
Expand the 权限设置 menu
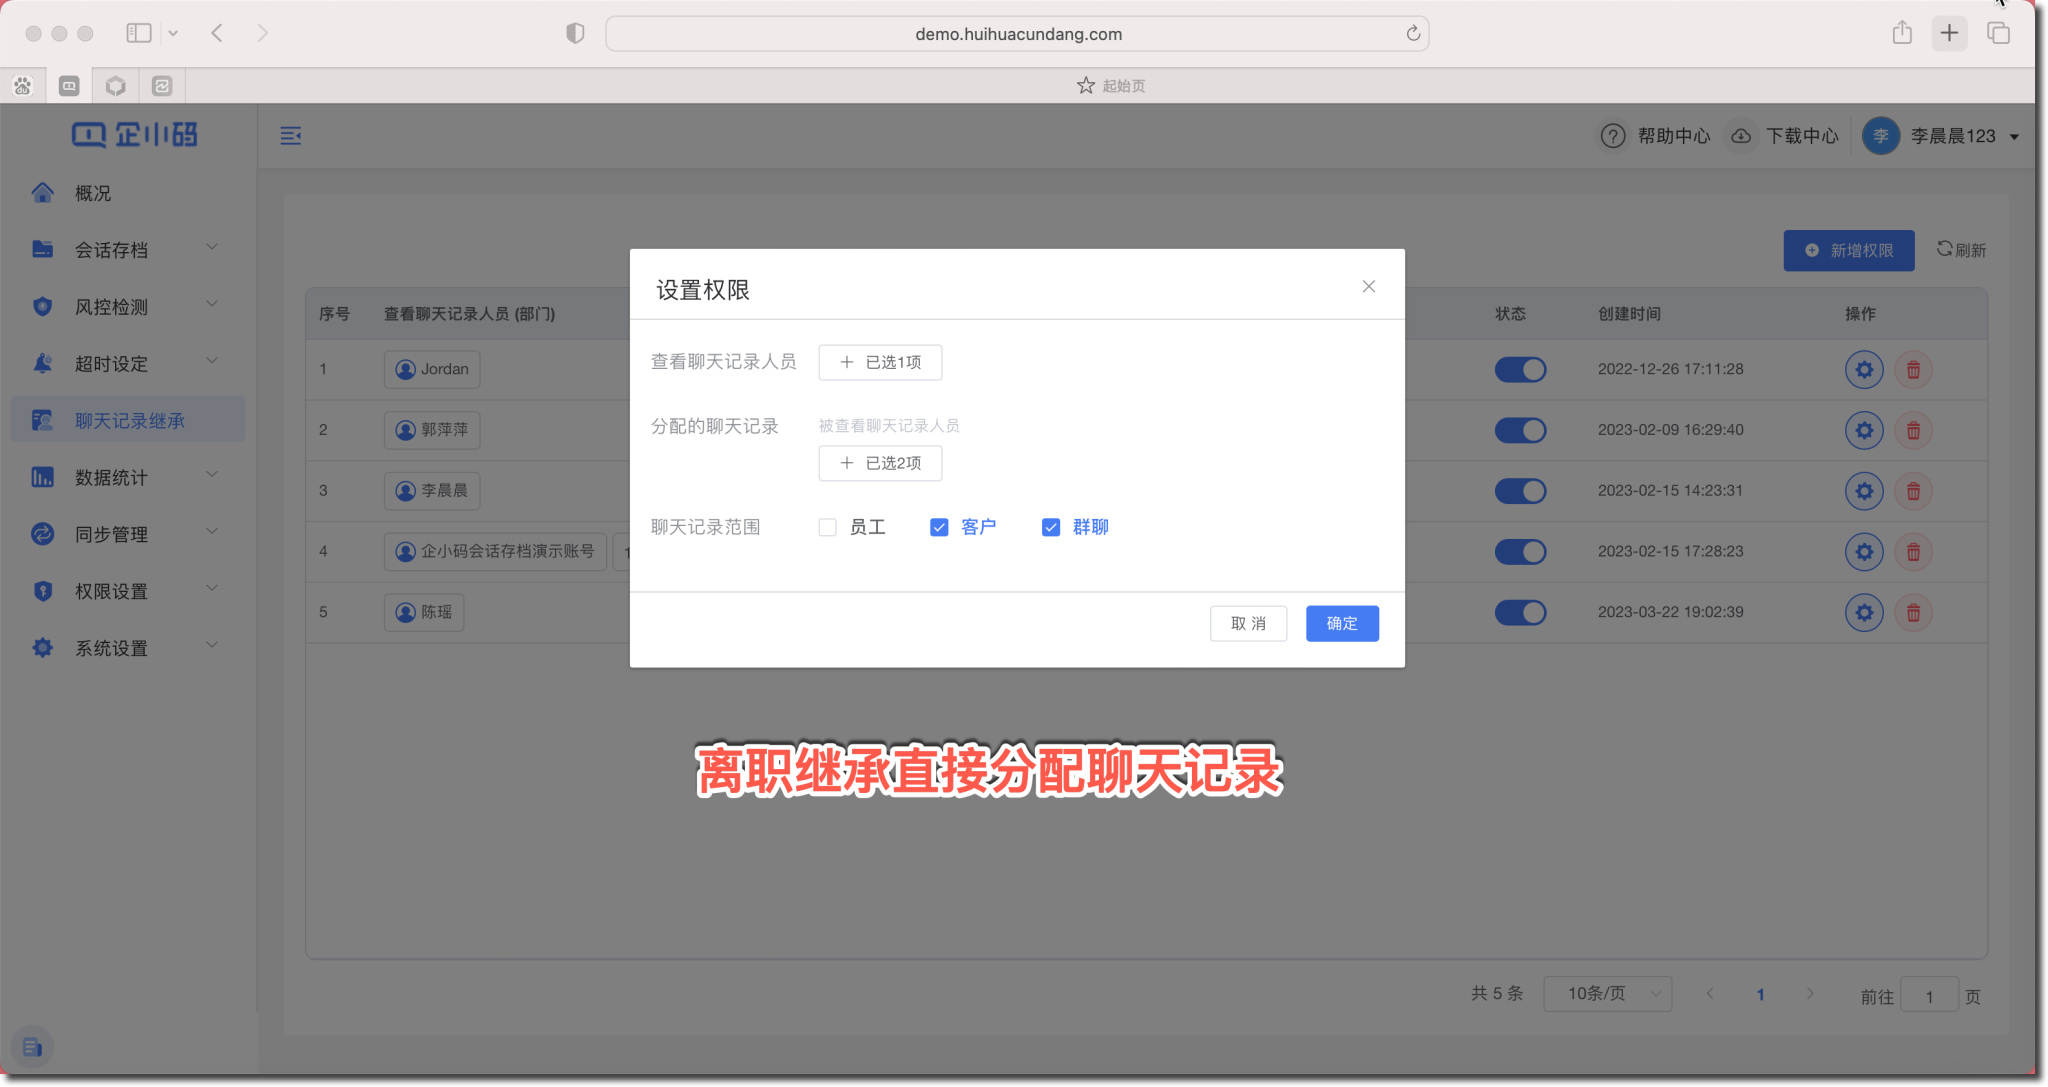coord(127,592)
